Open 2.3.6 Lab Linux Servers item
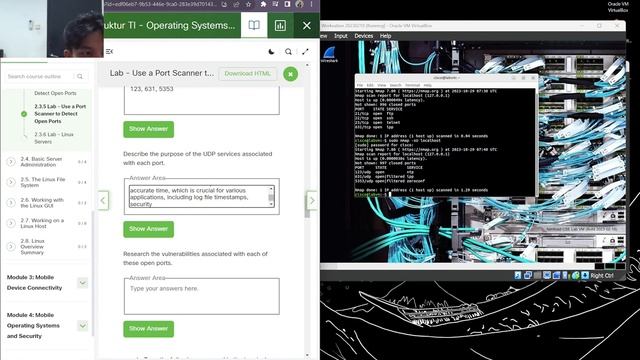Viewport: 640px width, 360px height. coord(54,138)
